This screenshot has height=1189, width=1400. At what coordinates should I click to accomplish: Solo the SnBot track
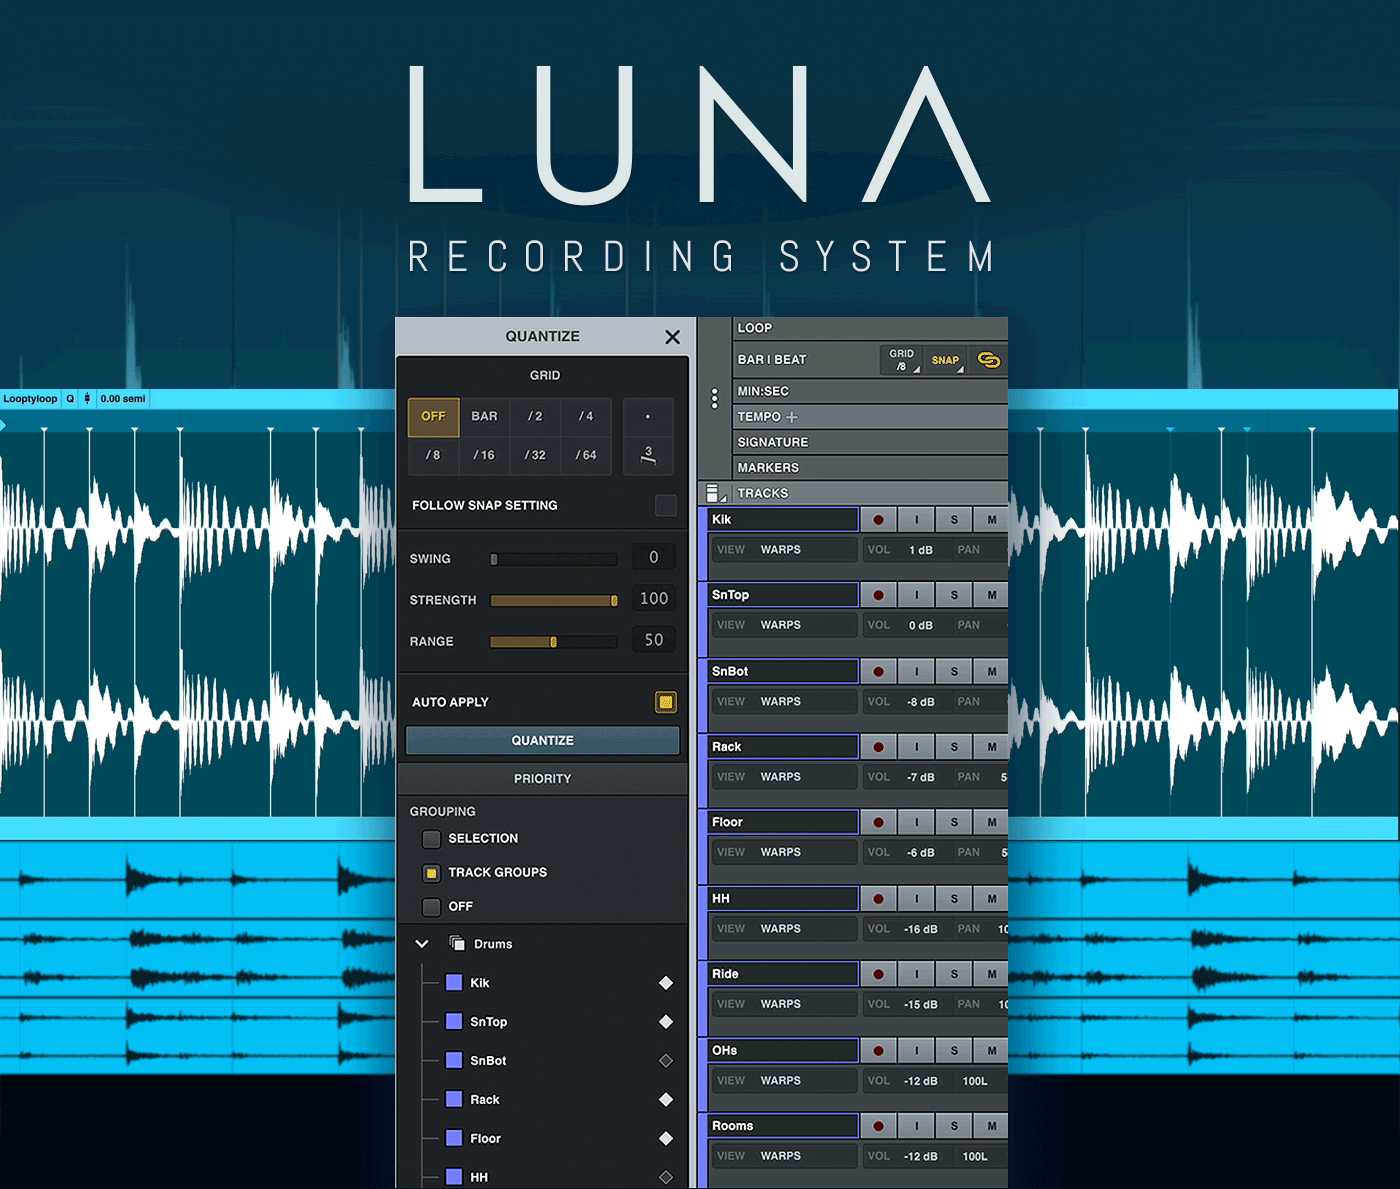point(954,672)
